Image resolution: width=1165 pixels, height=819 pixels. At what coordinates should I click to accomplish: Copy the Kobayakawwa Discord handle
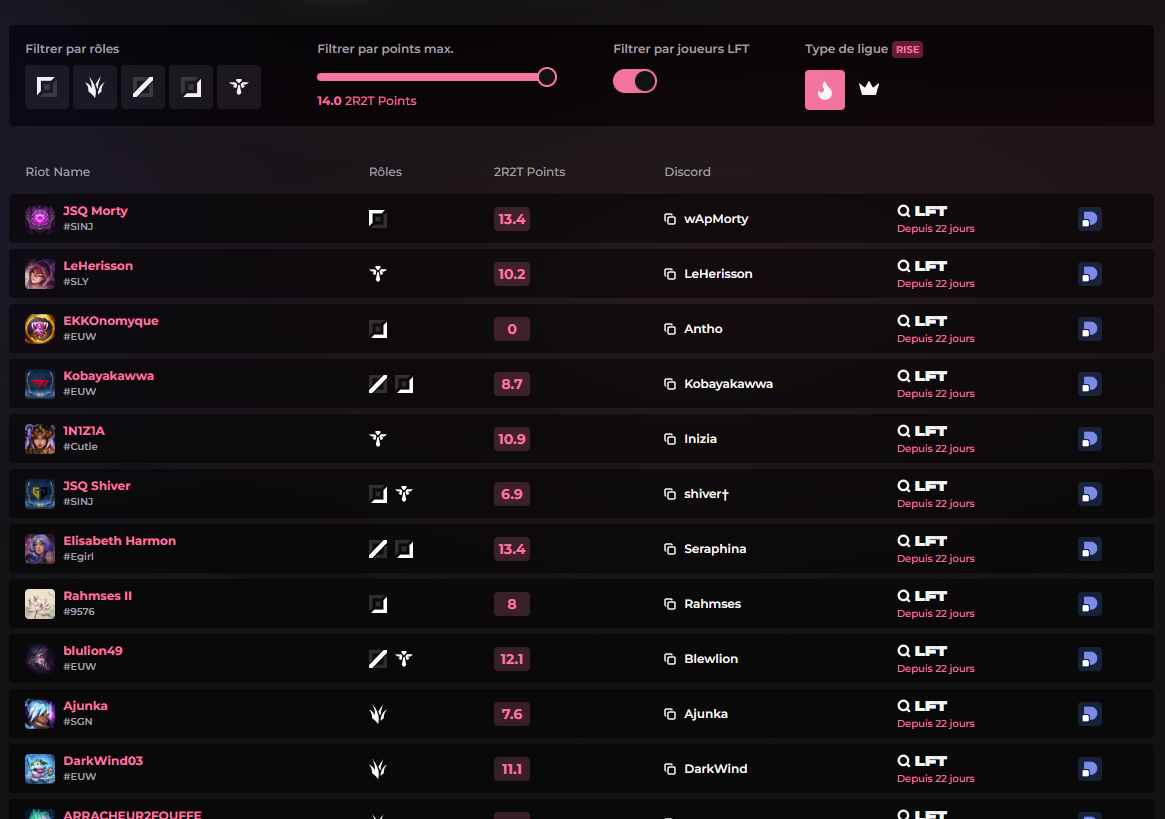(x=670, y=384)
